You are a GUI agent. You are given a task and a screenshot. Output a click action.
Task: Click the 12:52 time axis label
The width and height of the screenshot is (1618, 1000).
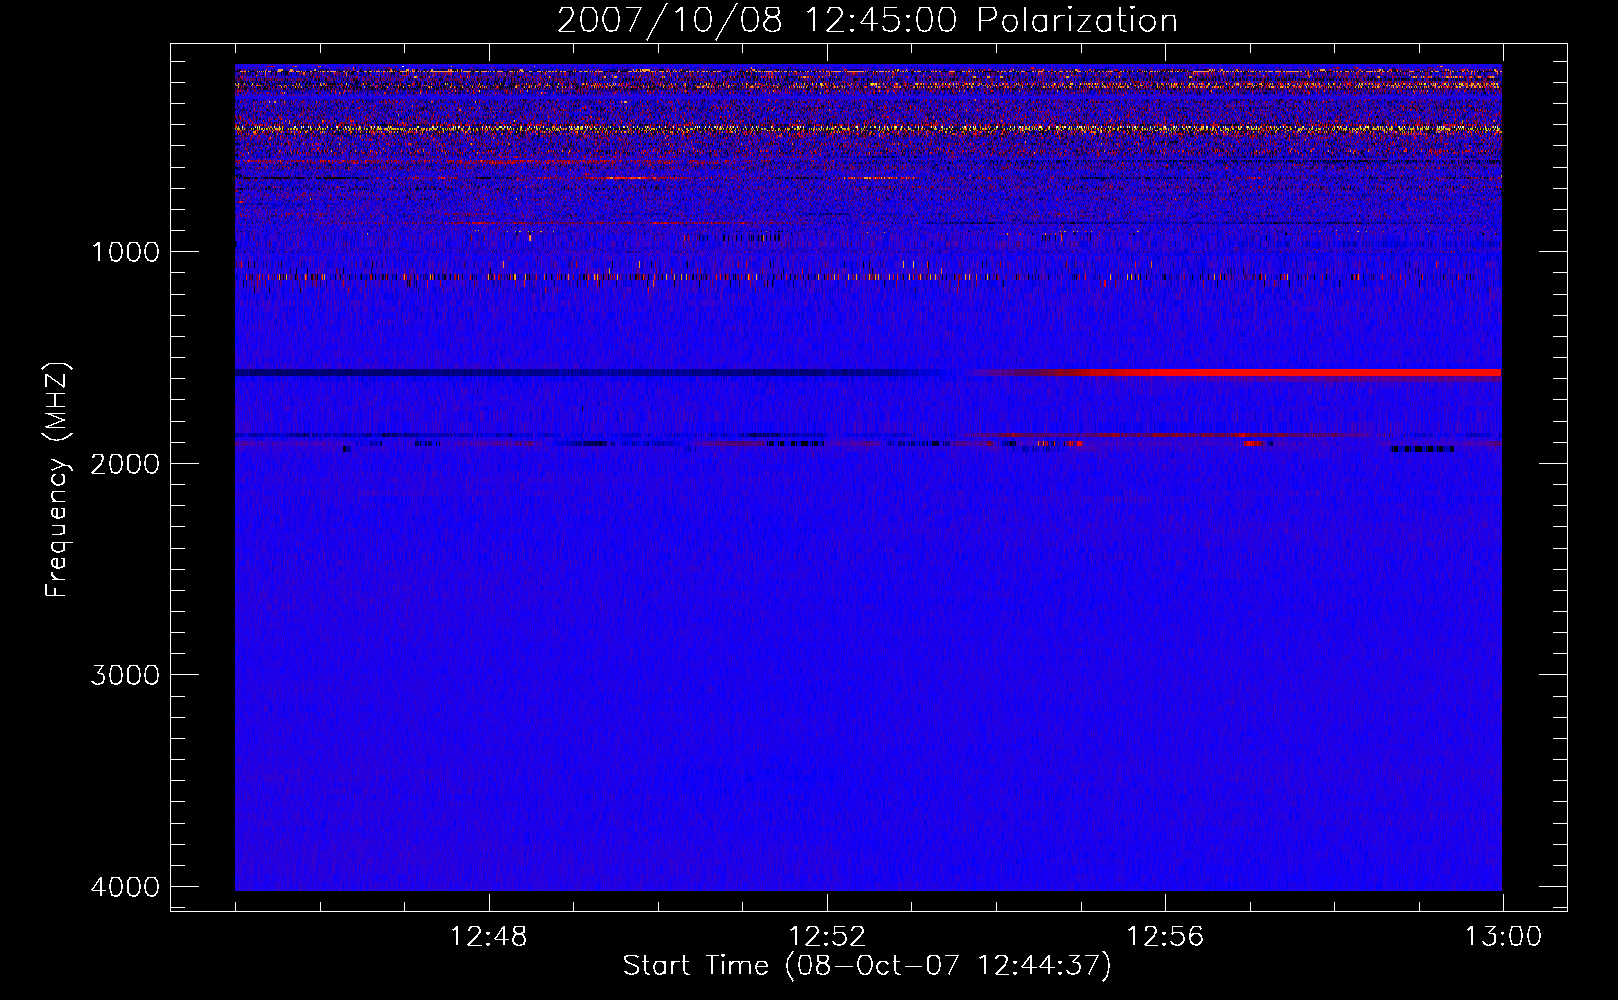point(827,937)
